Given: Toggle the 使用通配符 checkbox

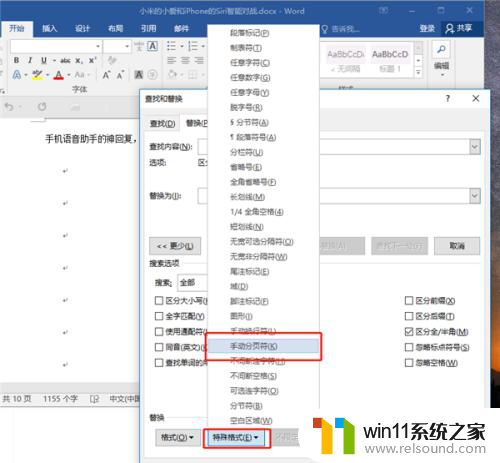Looking at the screenshot, I should point(159,331).
